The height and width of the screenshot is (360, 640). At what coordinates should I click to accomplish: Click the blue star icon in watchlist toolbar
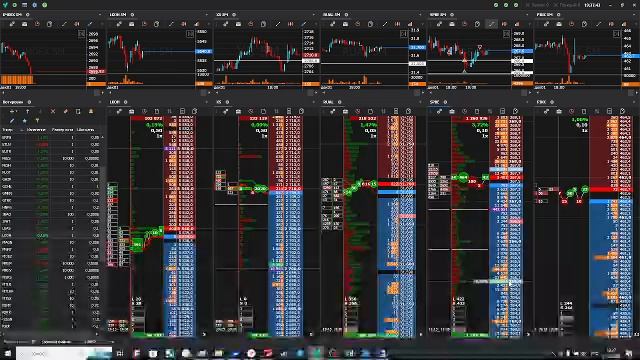click(x=24, y=121)
